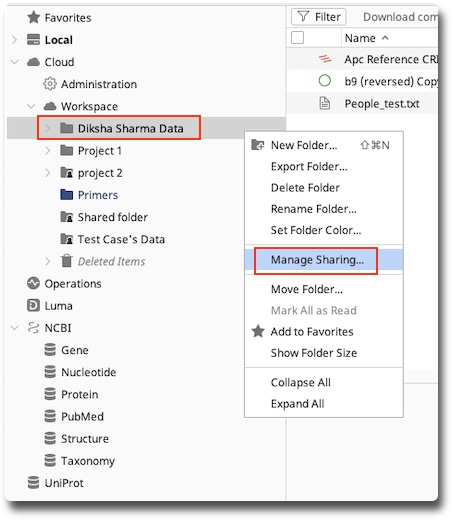
Task: Open the Administration tree item label
Action: (99, 84)
